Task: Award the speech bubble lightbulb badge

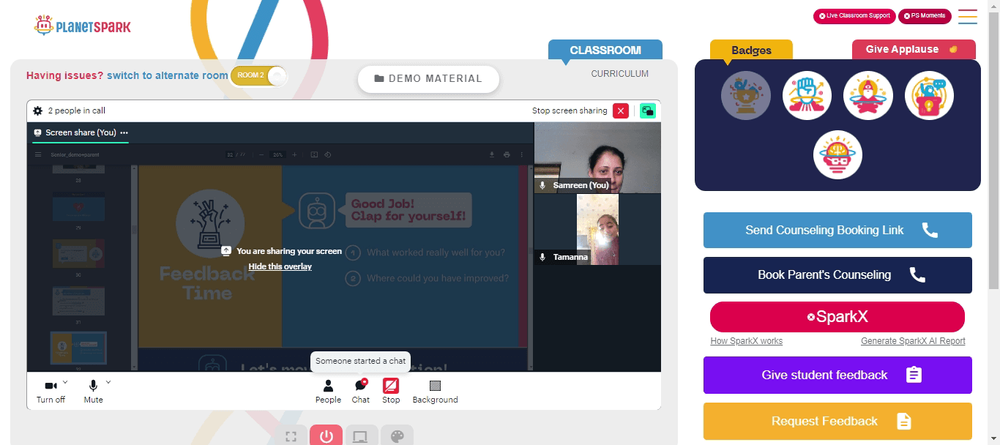Action: coord(929,96)
